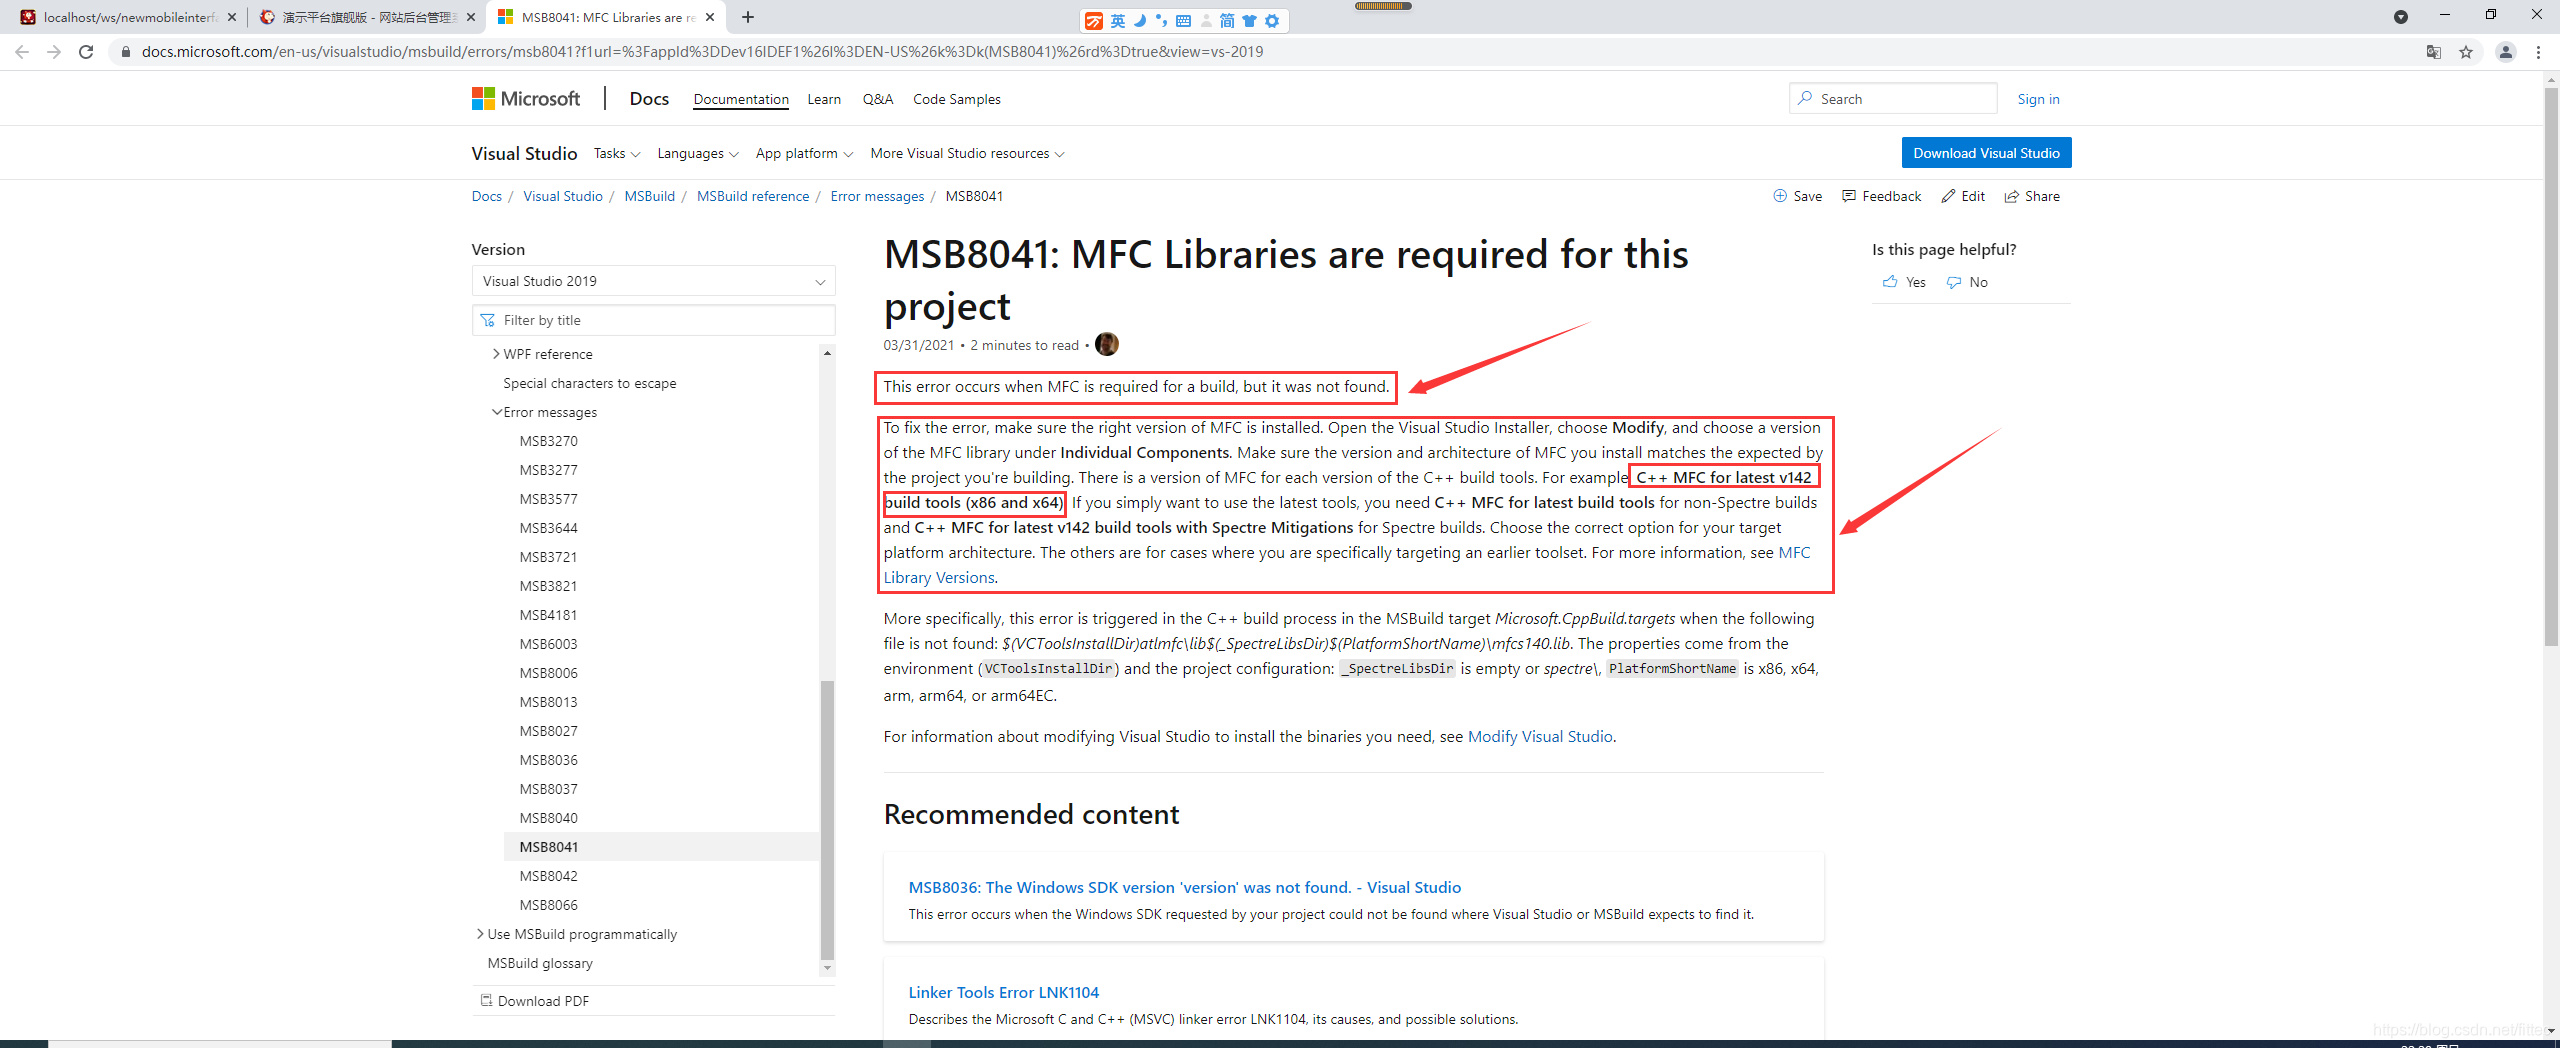This screenshot has width=2560, height=1048.
Task: Select MSB8042 in the tree
Action: [548, 876]
